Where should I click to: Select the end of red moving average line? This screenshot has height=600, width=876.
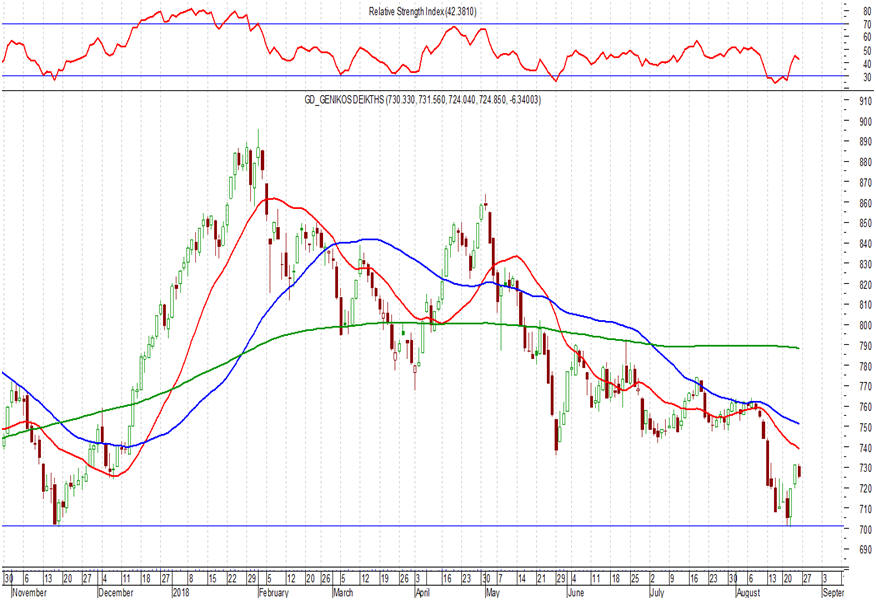point(798,449)
